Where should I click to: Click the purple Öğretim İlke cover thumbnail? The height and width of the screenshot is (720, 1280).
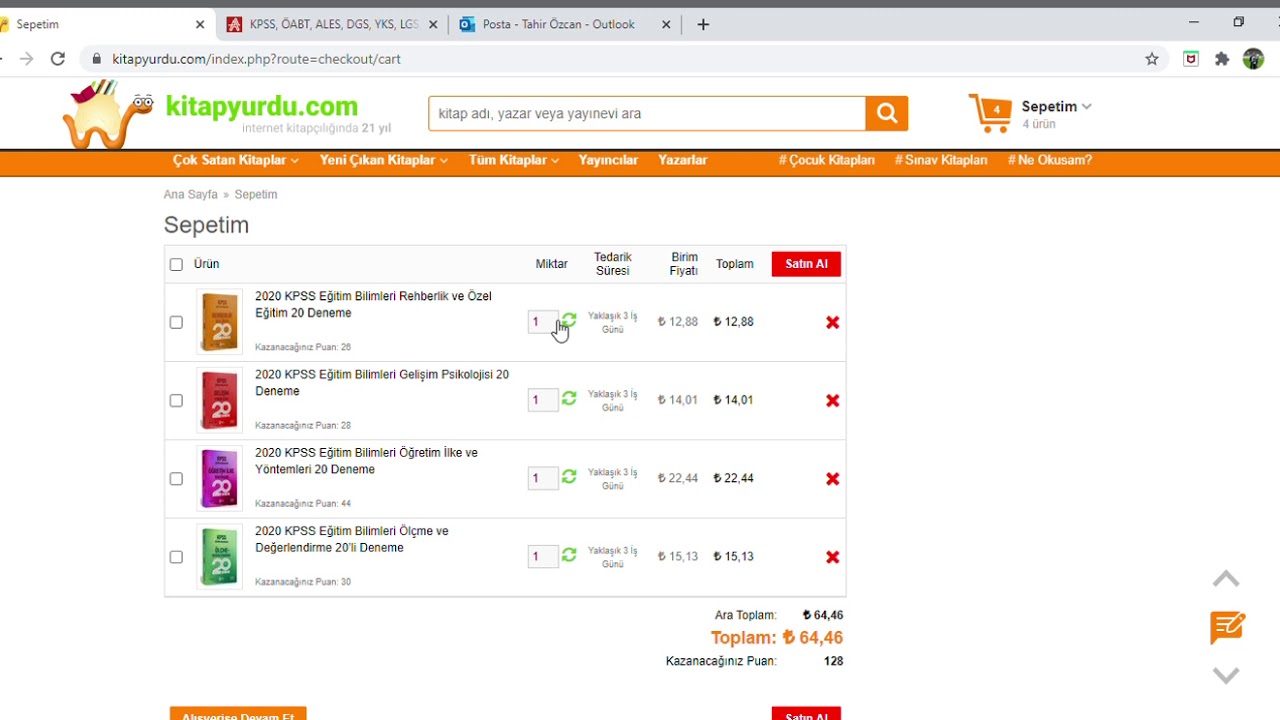coord(219,478)
